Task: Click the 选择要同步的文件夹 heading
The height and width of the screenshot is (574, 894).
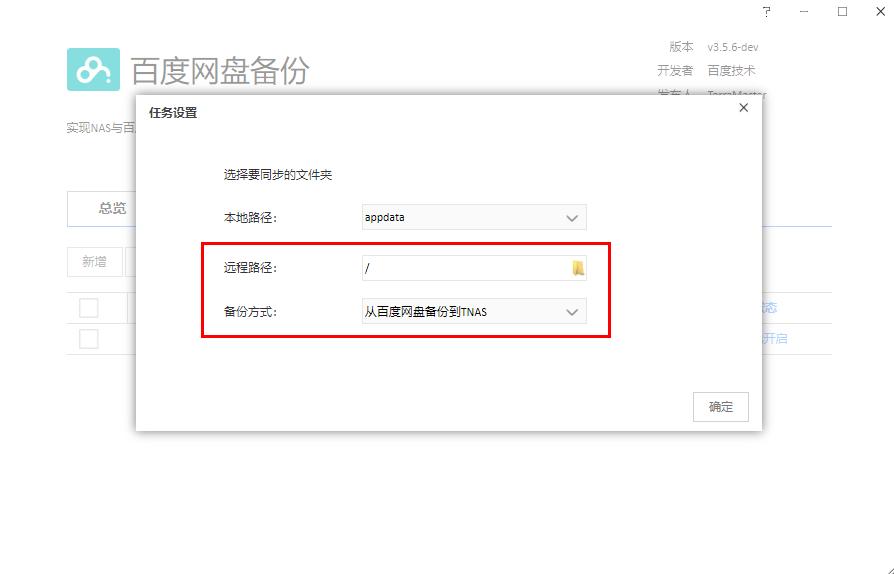Action: pos(278,175)
